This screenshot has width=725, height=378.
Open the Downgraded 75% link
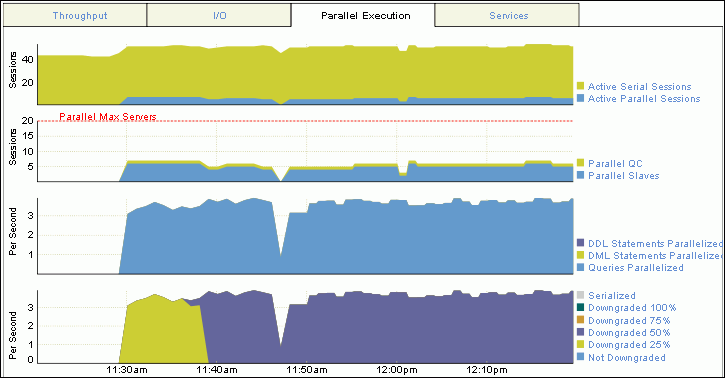(629, 321)
